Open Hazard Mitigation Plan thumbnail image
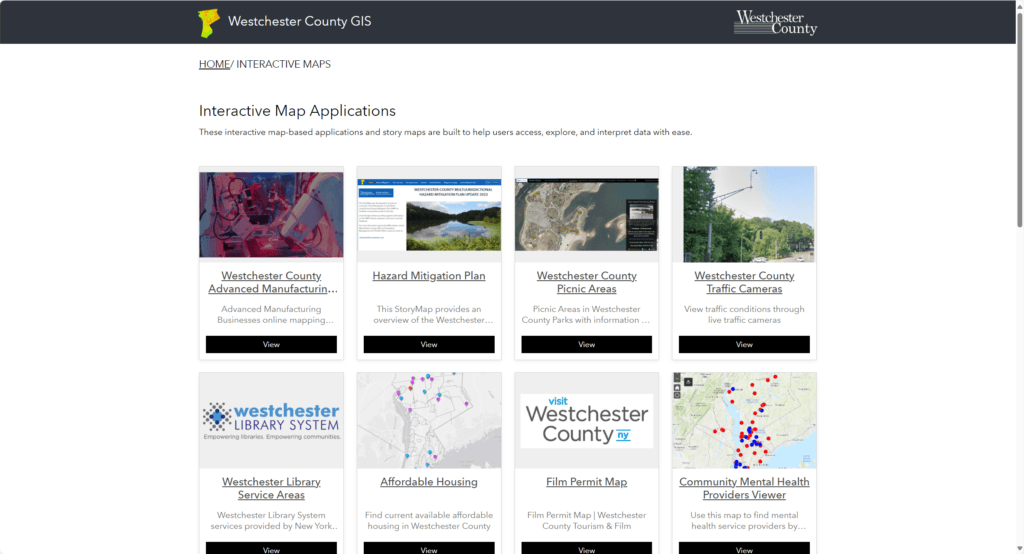Viewport: 1024px width, 554px height. point(429,215)
